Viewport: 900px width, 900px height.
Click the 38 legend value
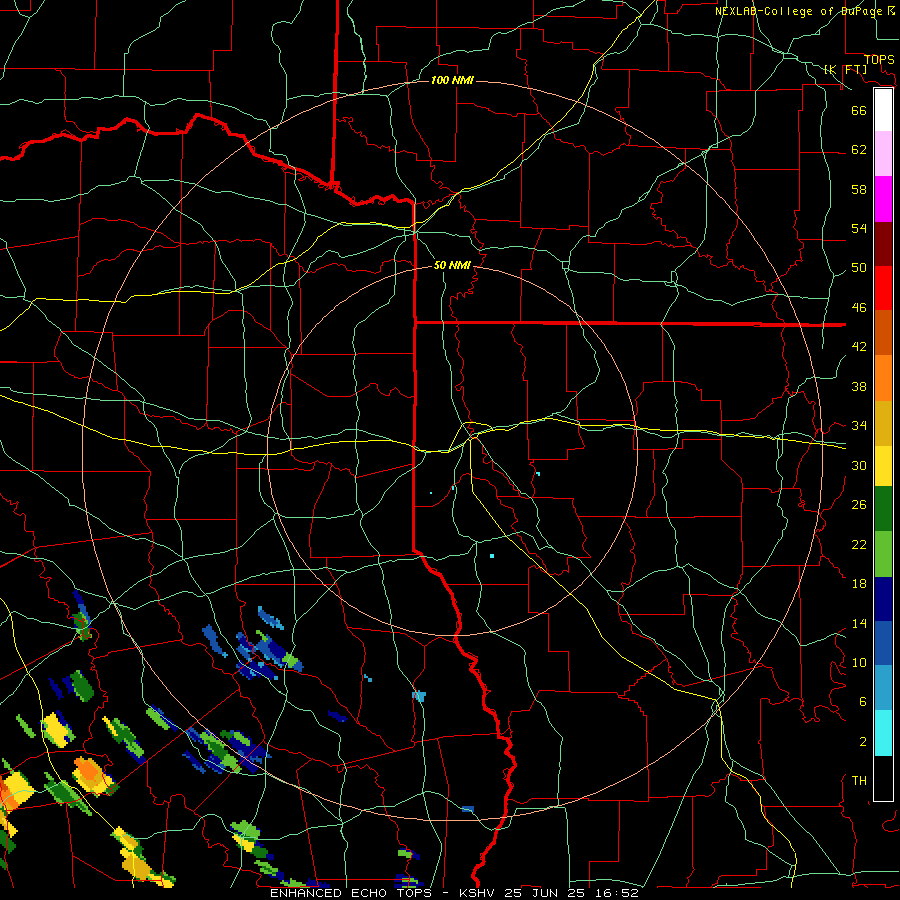click(859, 386)
